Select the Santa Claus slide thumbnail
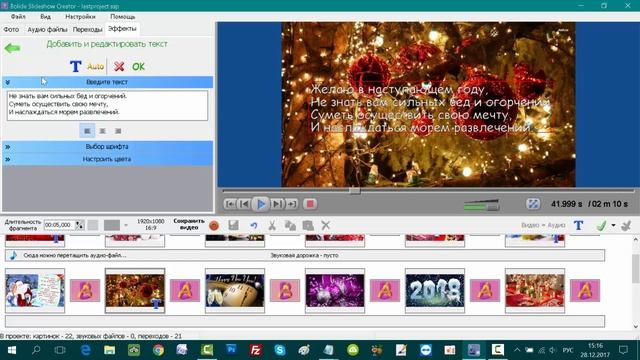The width and height of the screenshot is (640, 360). click(x=35, y=291)
